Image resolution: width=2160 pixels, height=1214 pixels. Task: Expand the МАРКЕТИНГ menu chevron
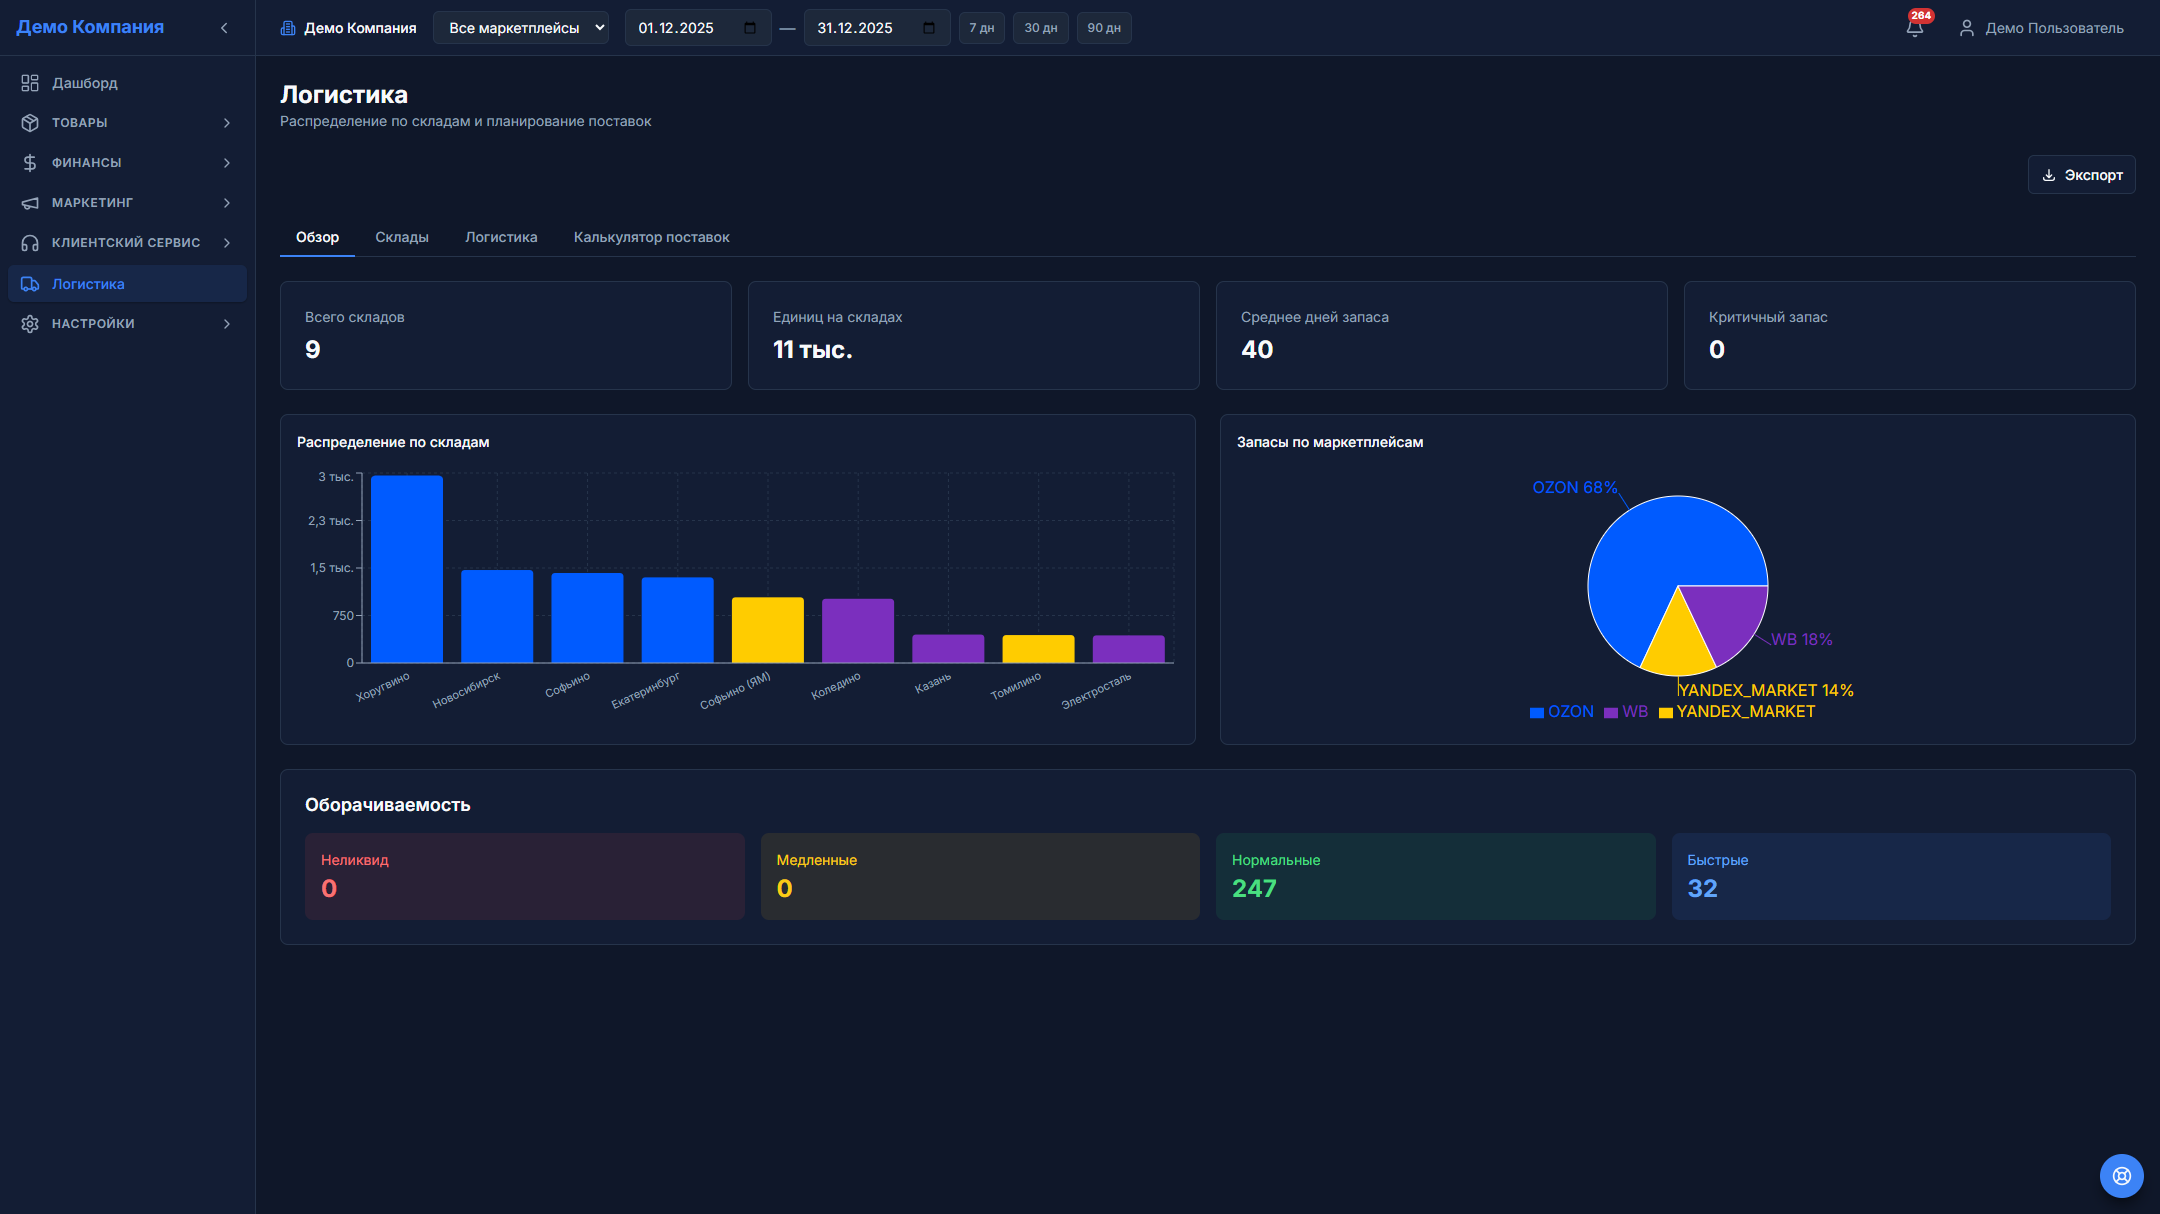click(227, 203)
